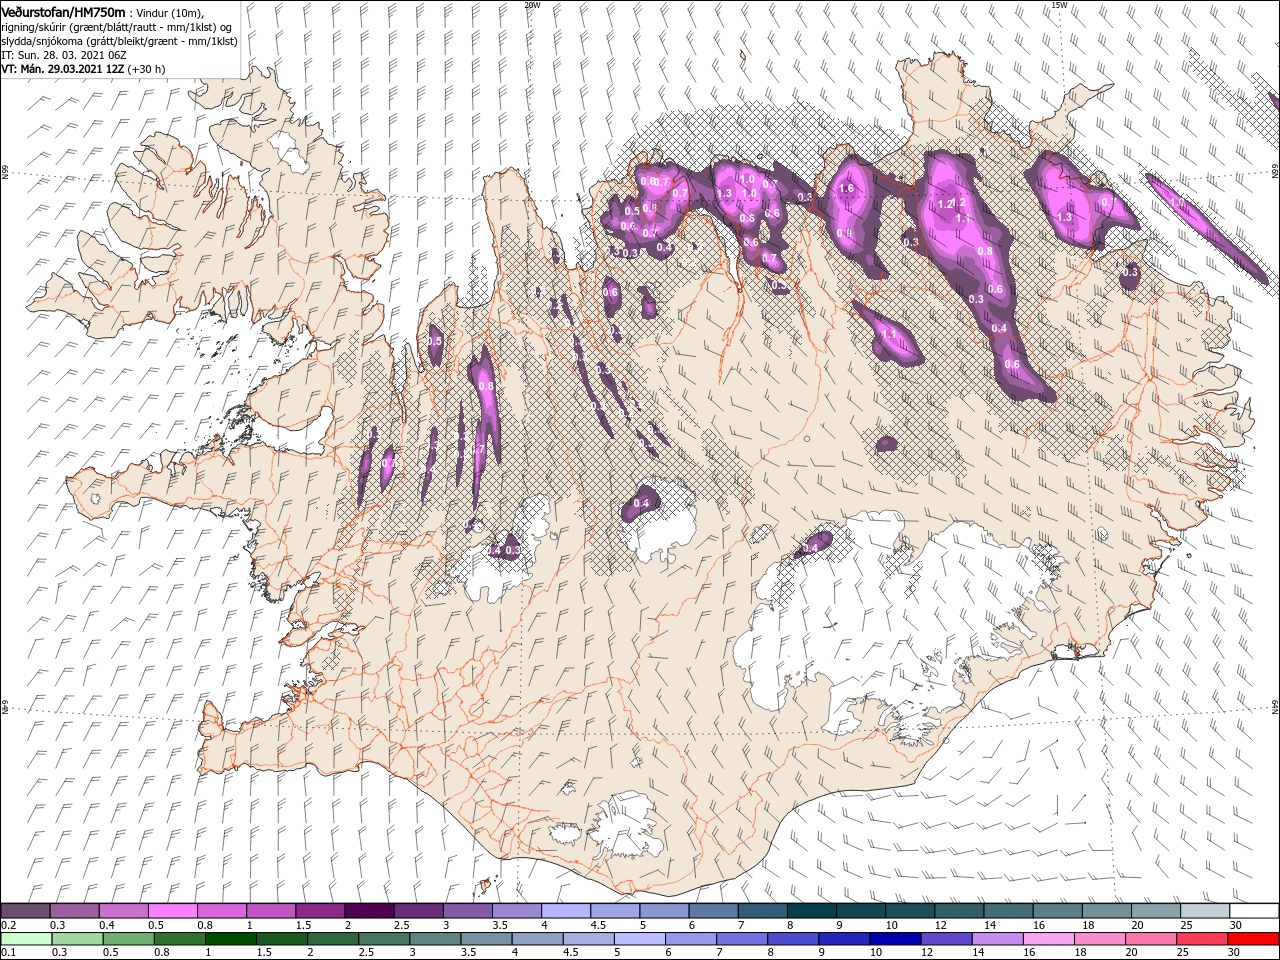Click the 15W longitude label at top

pyautogui.click(x=1059, y=4)
